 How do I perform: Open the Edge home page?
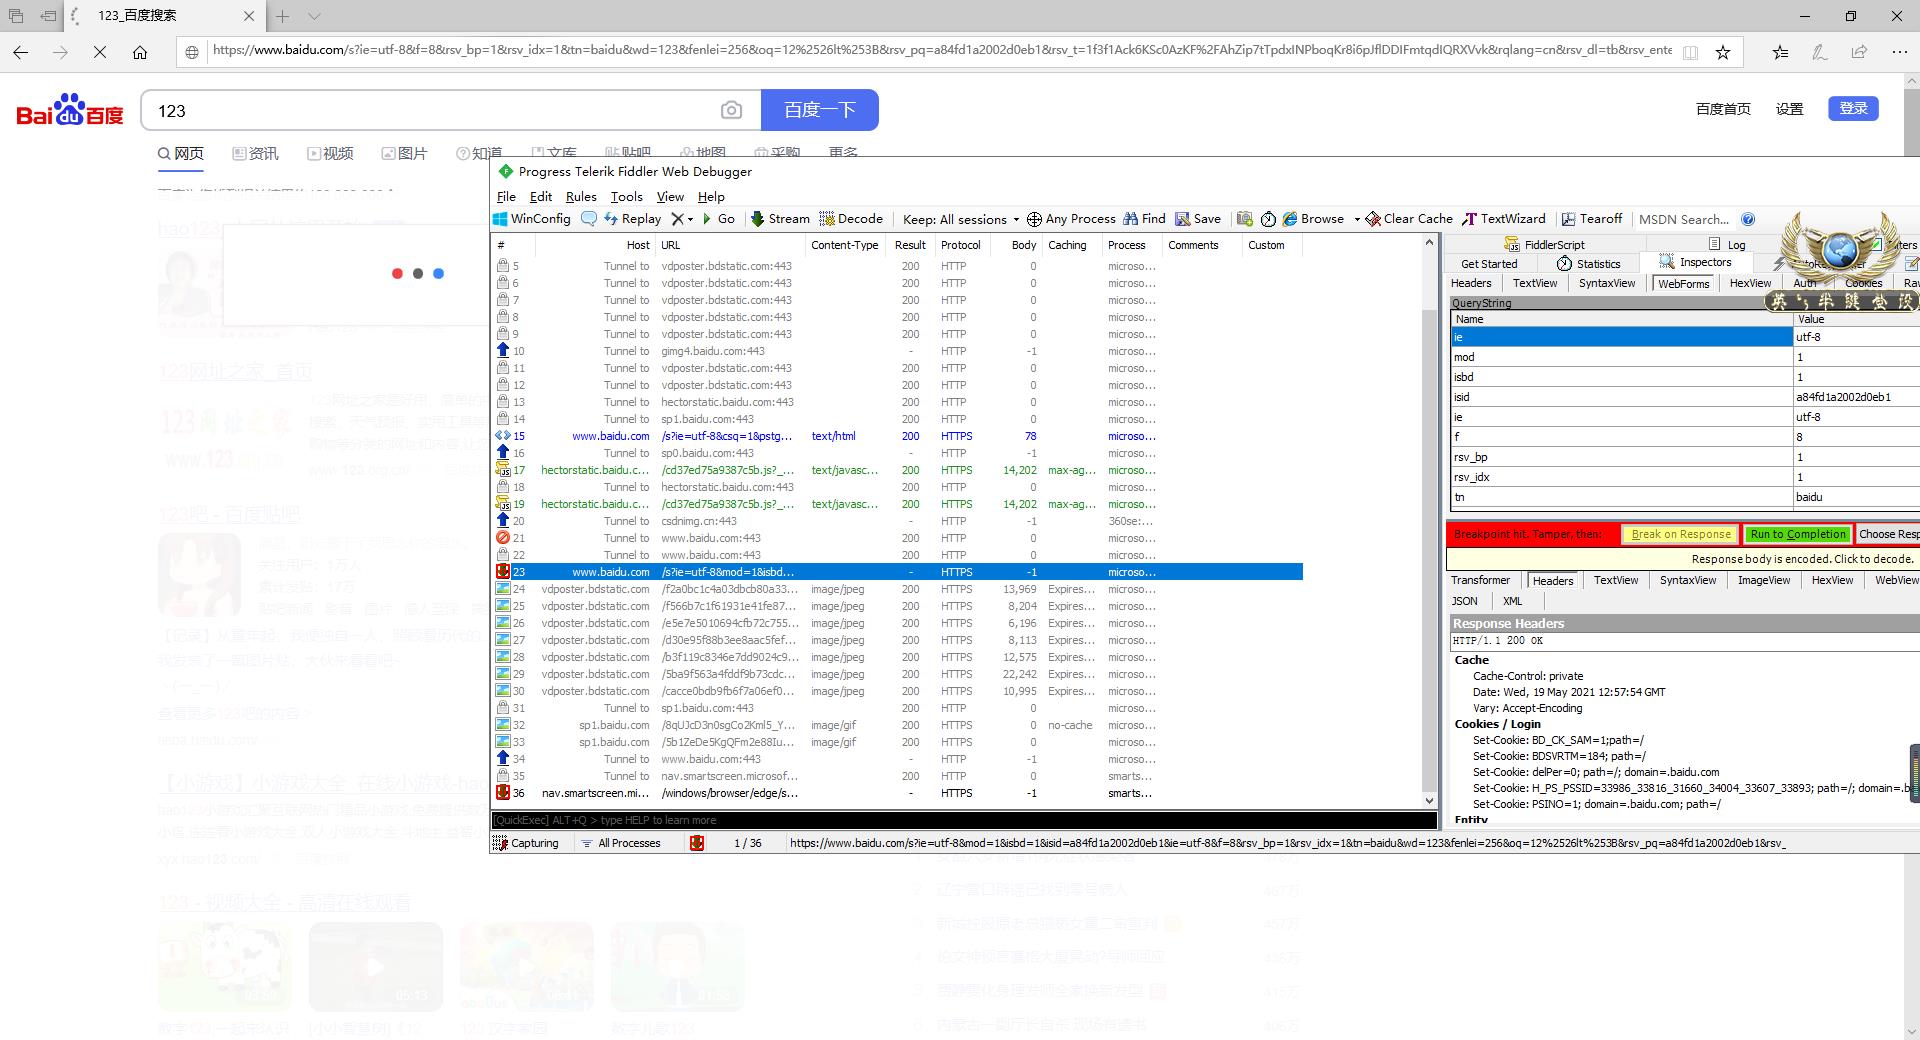coord(140,52)
